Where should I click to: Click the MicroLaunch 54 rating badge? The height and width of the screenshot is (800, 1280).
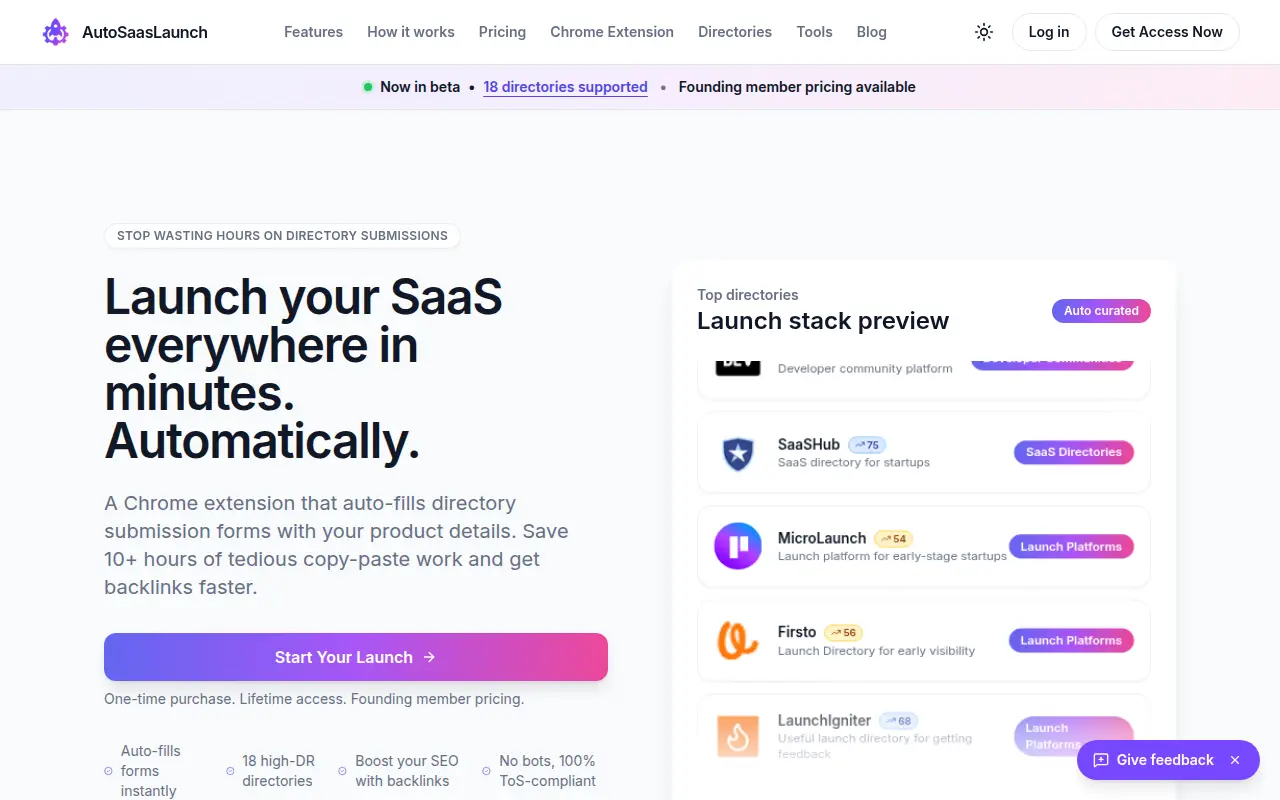893,538
